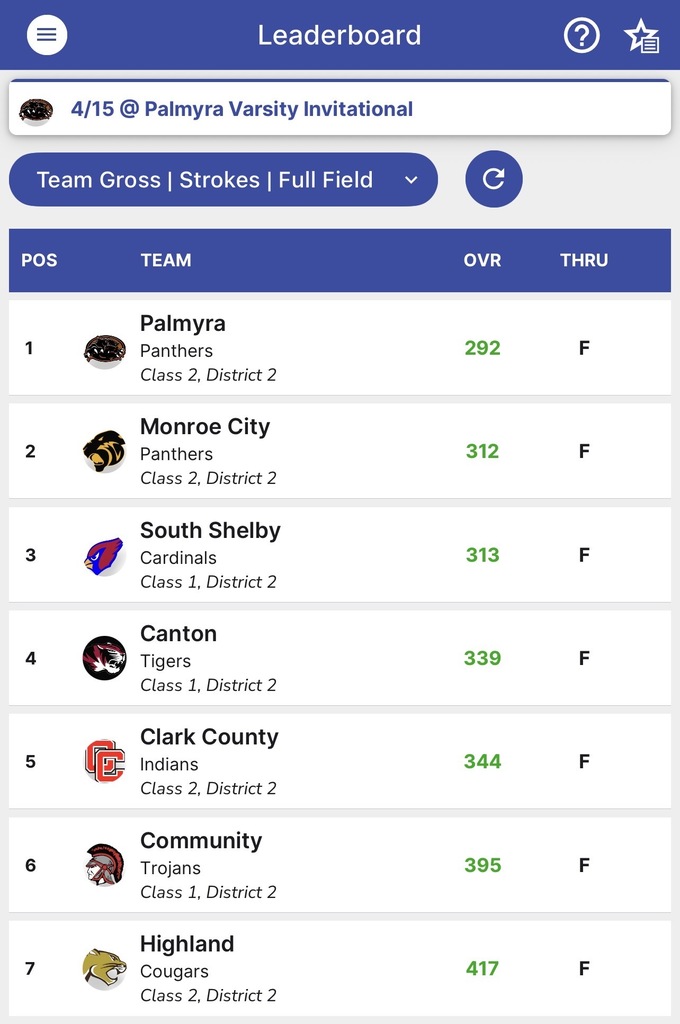The height and width of the screenshot is (1024, 680).
Task: Open Palmyra team details
Action: point(183,324)
